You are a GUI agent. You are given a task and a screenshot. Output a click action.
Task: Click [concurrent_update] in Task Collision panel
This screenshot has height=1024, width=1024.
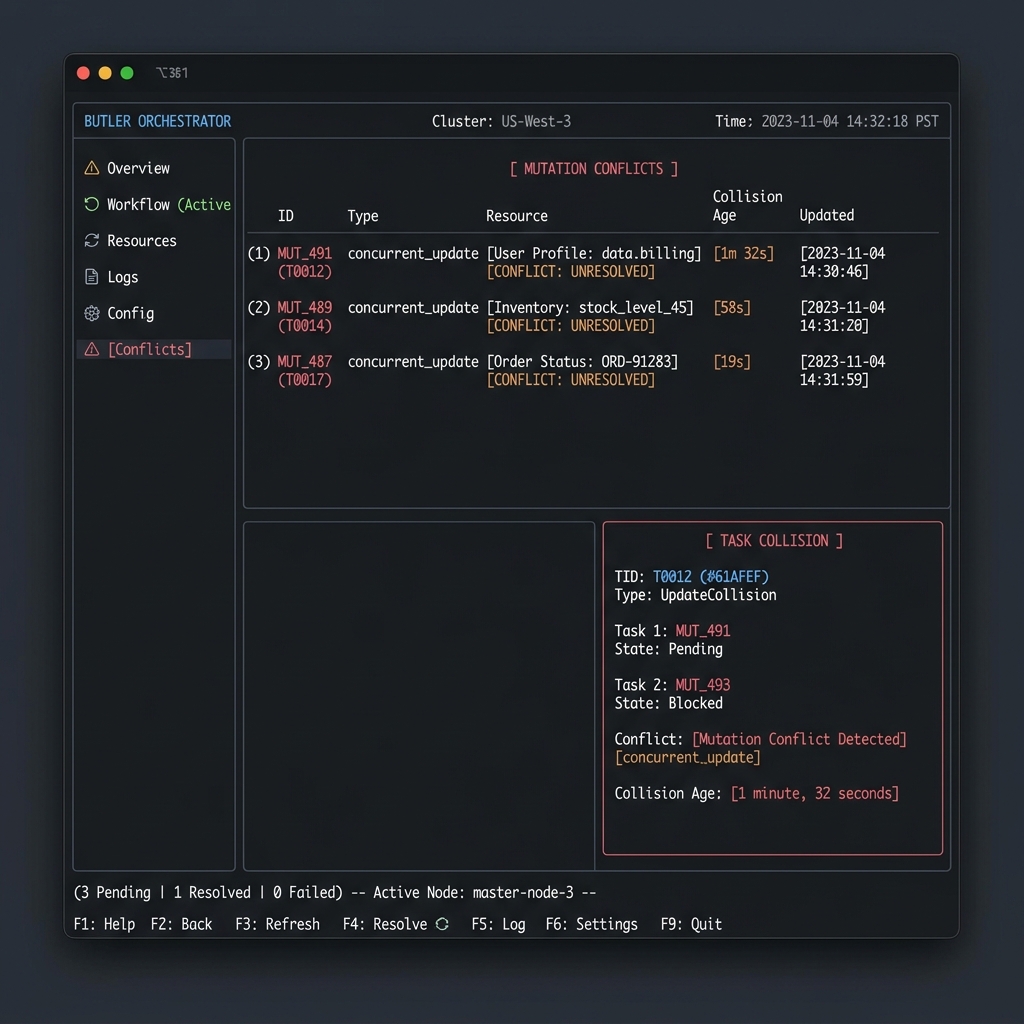coord(688,758)
